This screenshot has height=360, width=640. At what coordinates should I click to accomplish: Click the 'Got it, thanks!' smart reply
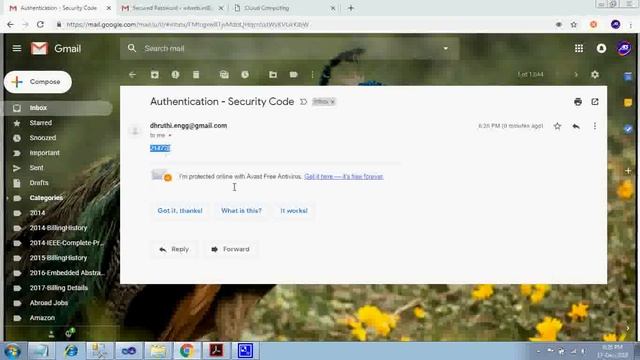point(180,211)
